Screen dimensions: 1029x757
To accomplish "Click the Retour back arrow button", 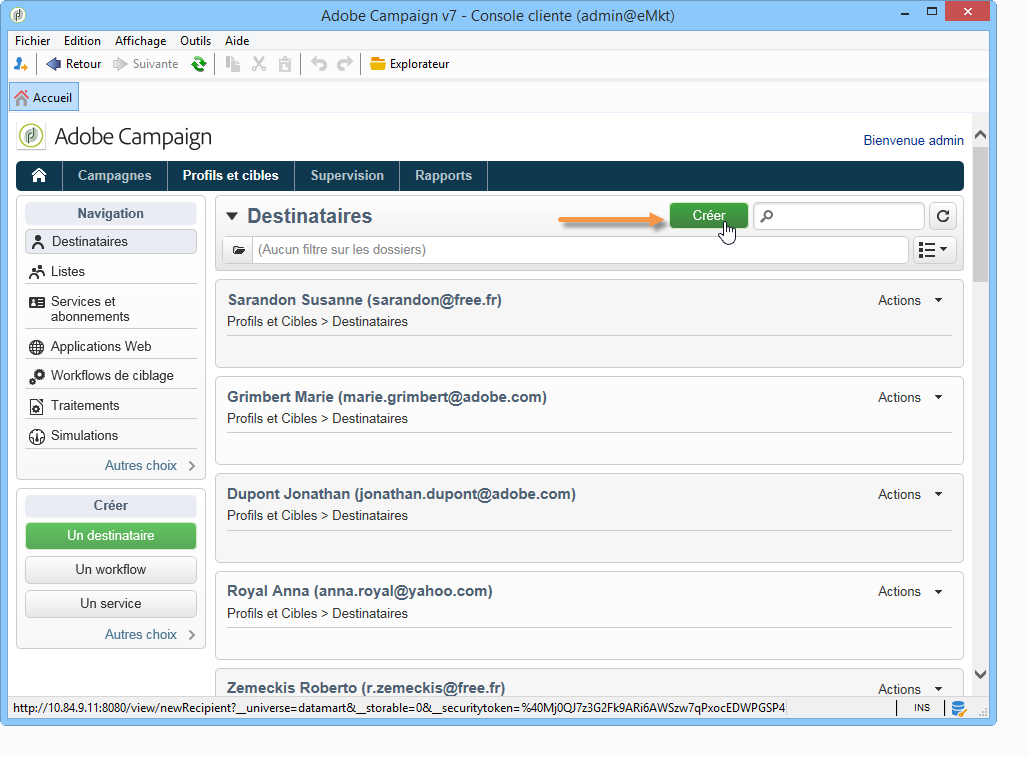I will pos(74,64).
